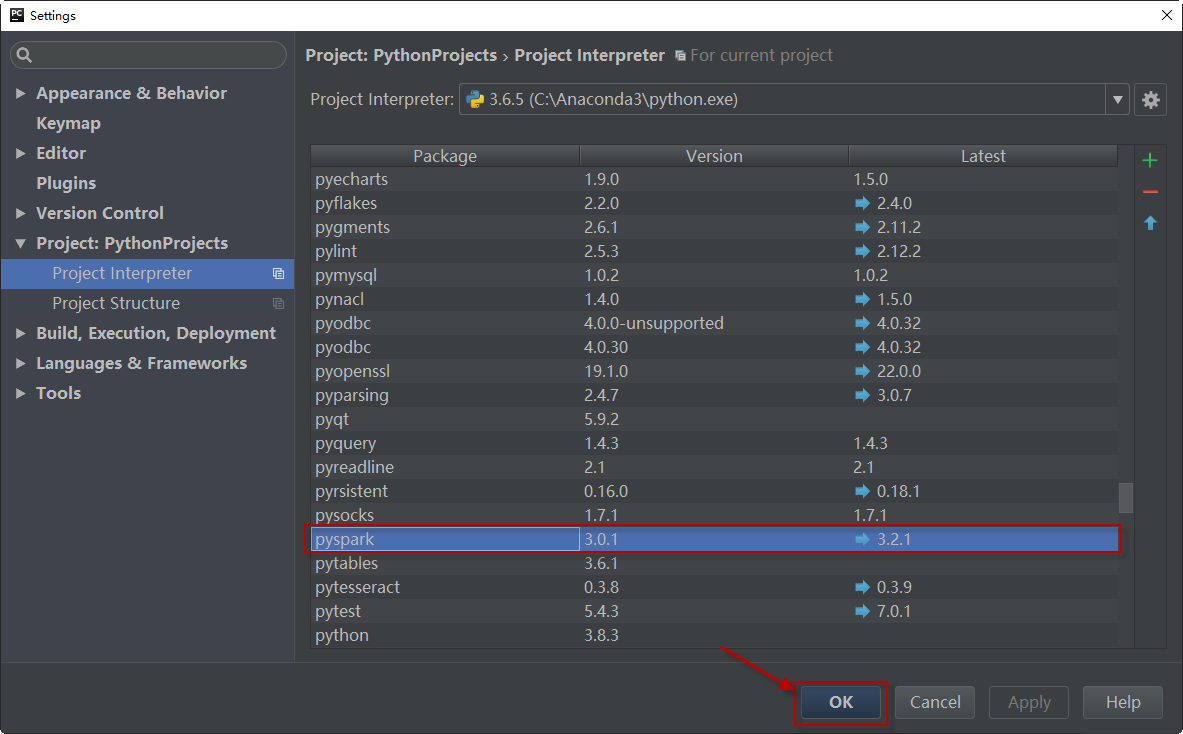Image resolution: width=1183 pixels, height=734 pixels.
Task: Open the Project Interpreter dropdown arrow
Action: (1117, 100)
